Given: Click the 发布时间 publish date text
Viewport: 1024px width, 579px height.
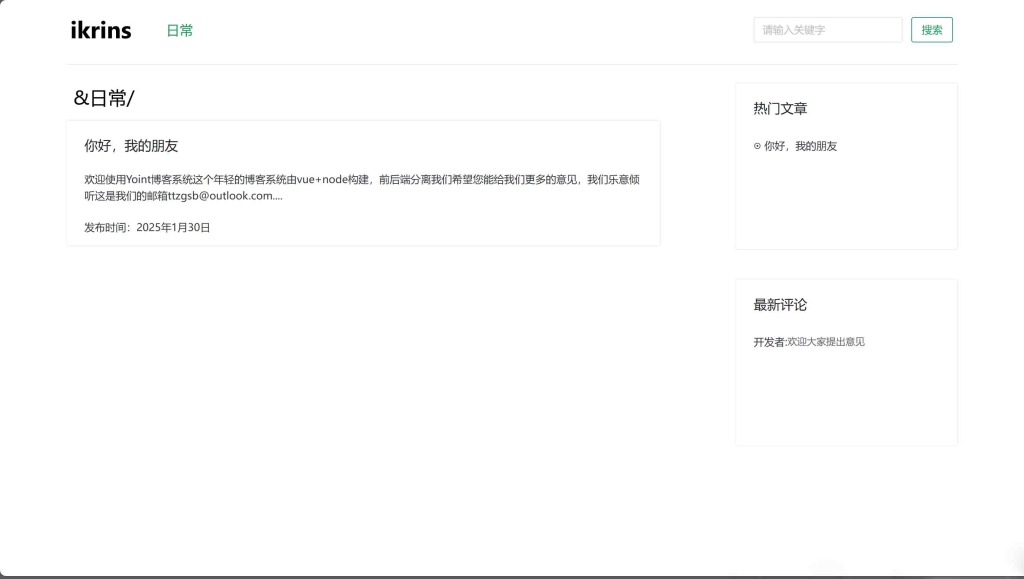Looking at the screenshot, I should pyautogui.click(x=146, y=227).
